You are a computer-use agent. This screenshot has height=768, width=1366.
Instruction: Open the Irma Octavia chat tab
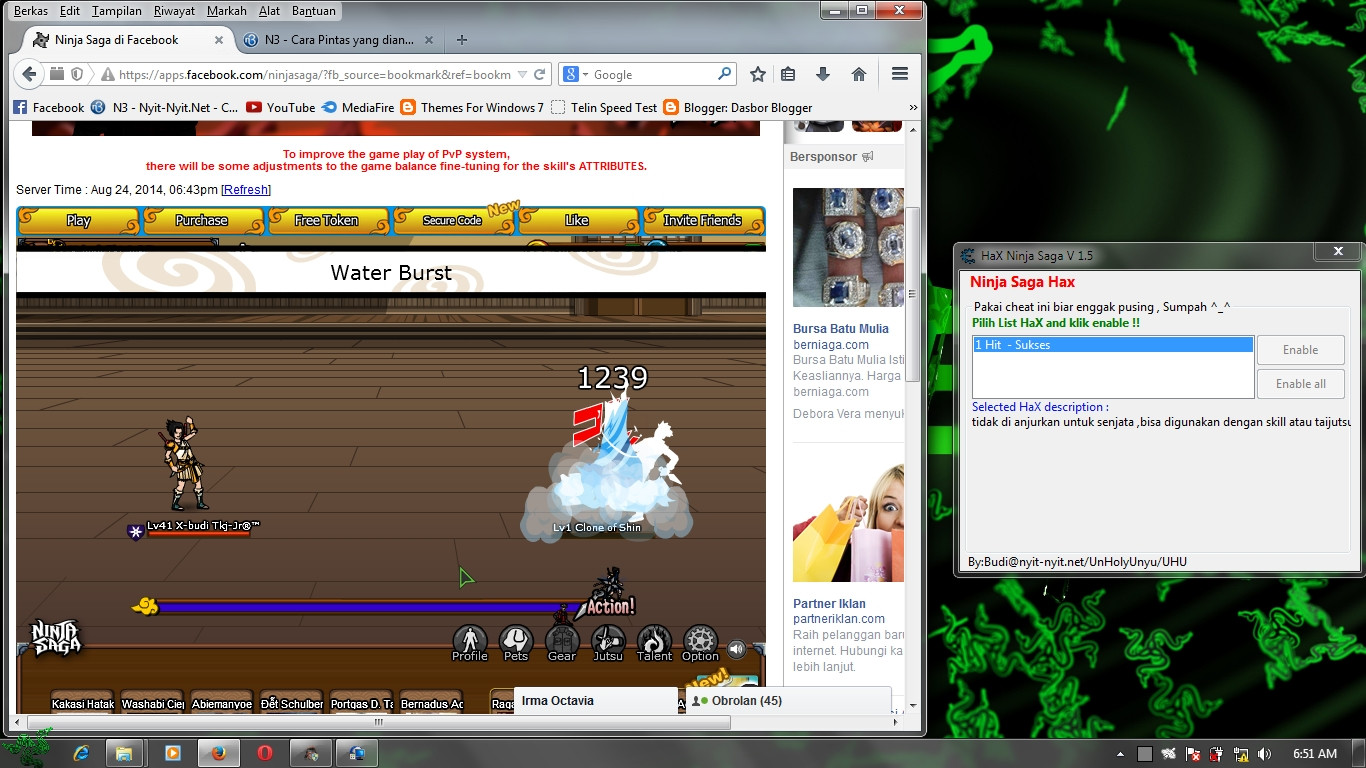tap(596, 701)
